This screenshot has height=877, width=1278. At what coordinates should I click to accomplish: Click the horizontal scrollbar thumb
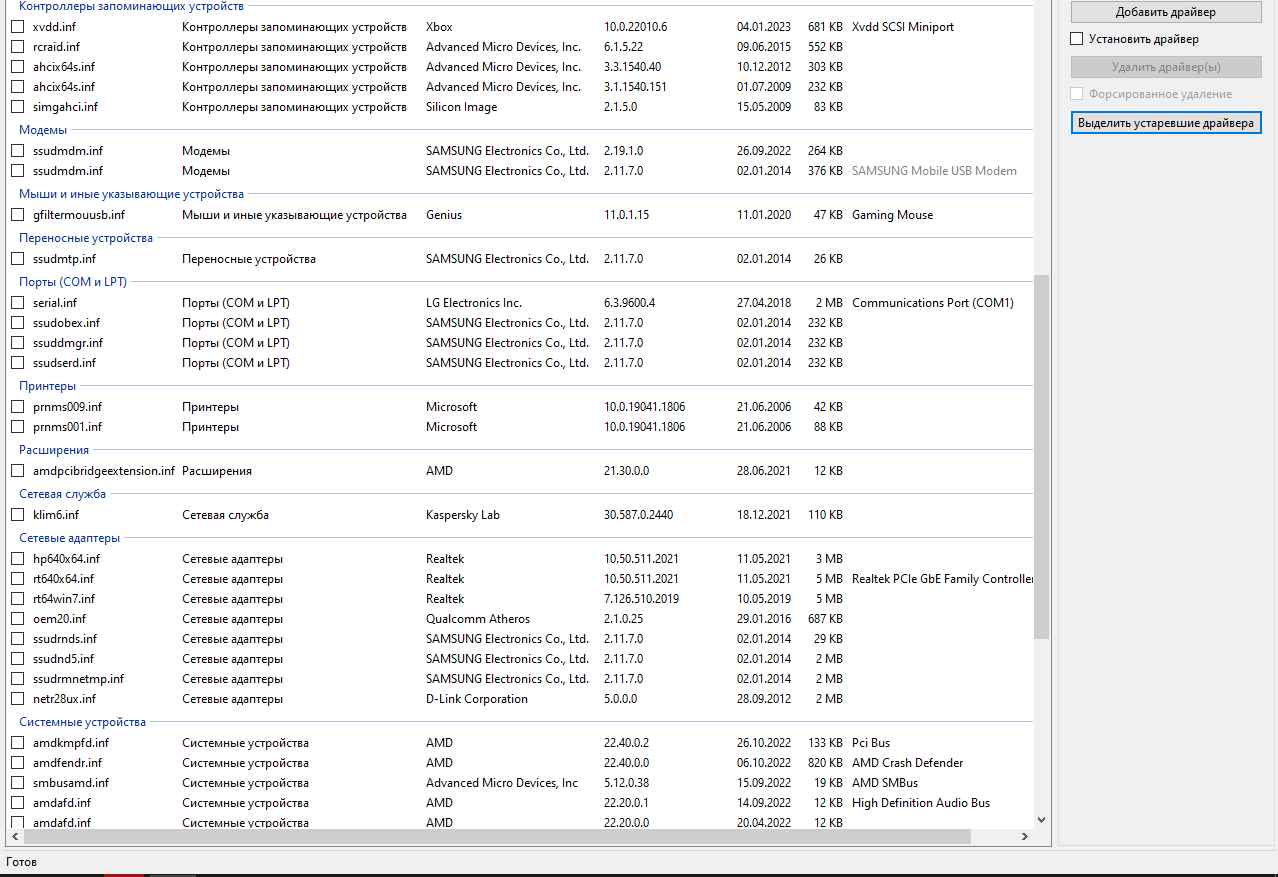point(498,836)
